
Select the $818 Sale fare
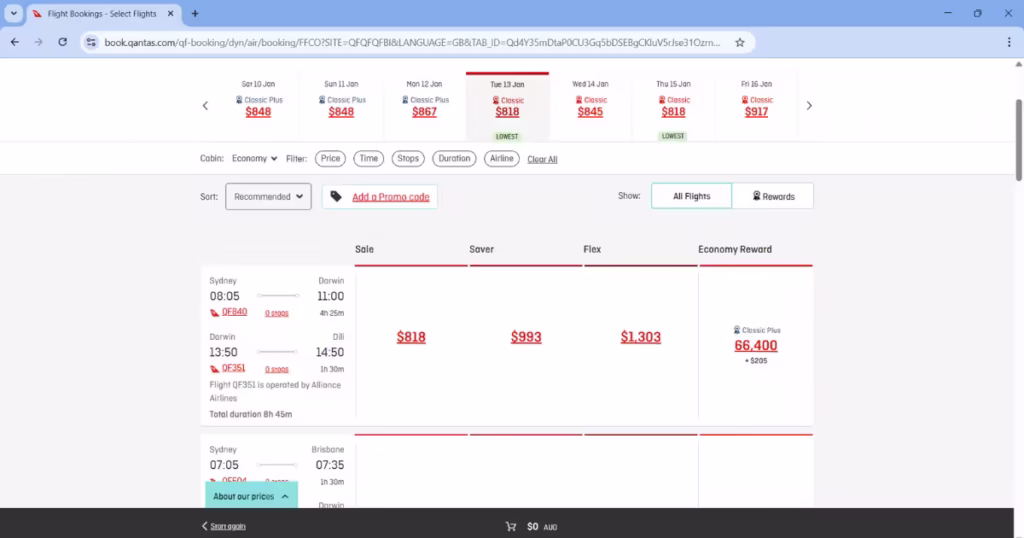point(411,337)
